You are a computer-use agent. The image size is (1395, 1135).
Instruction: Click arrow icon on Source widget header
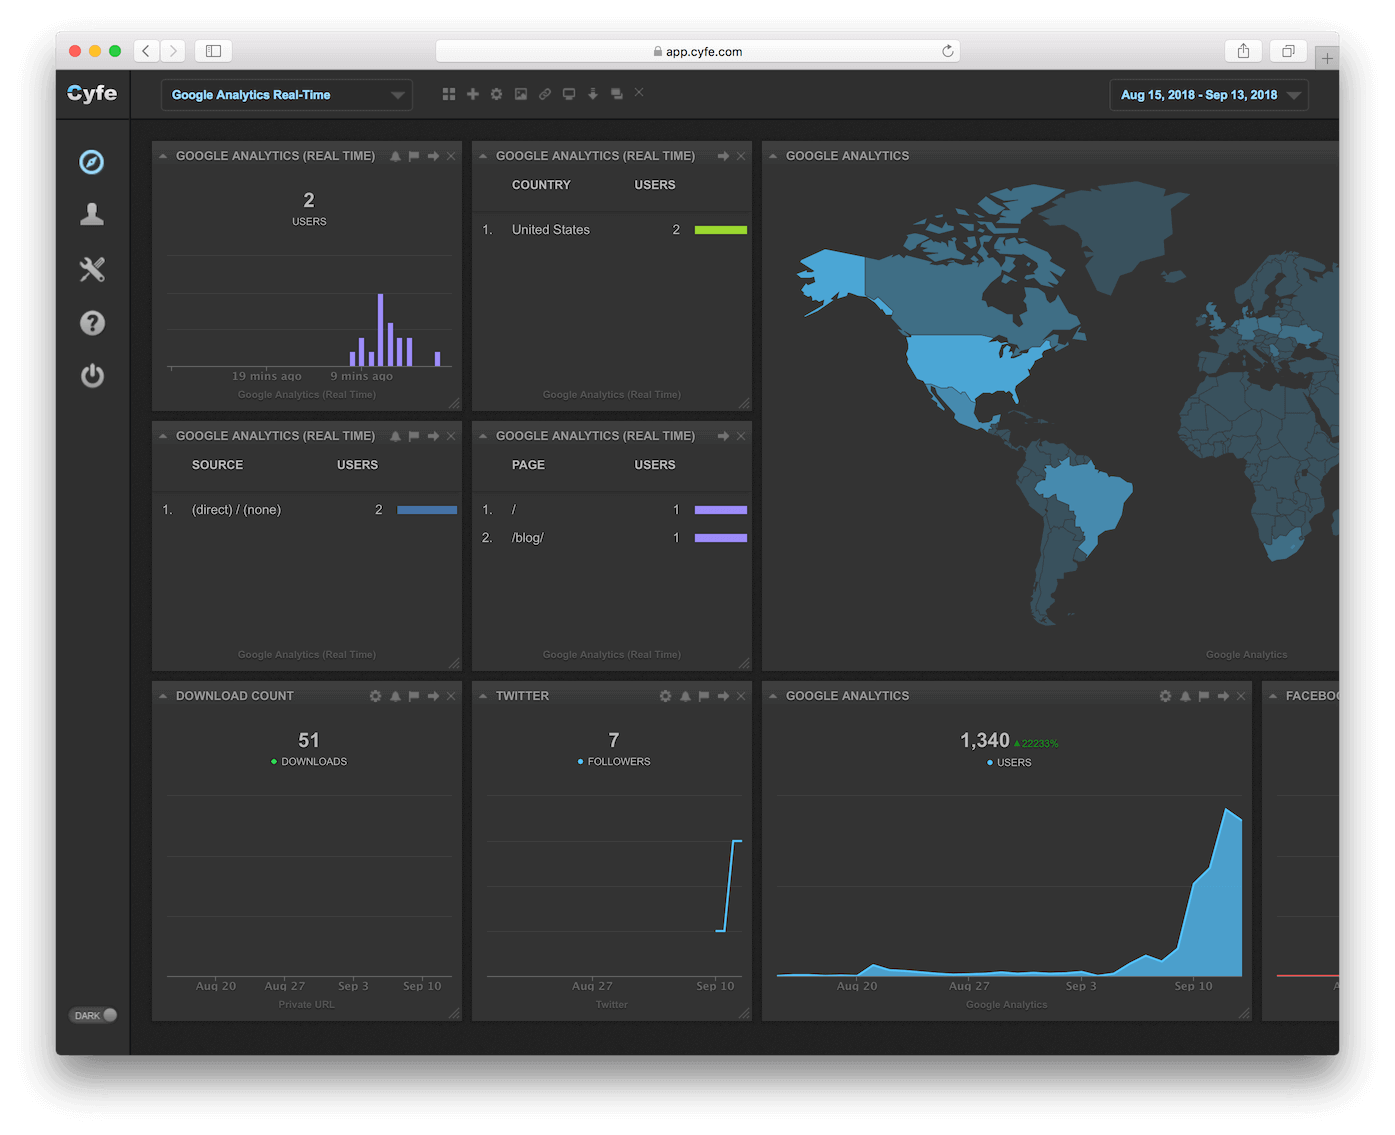click(x=433, y=436)
